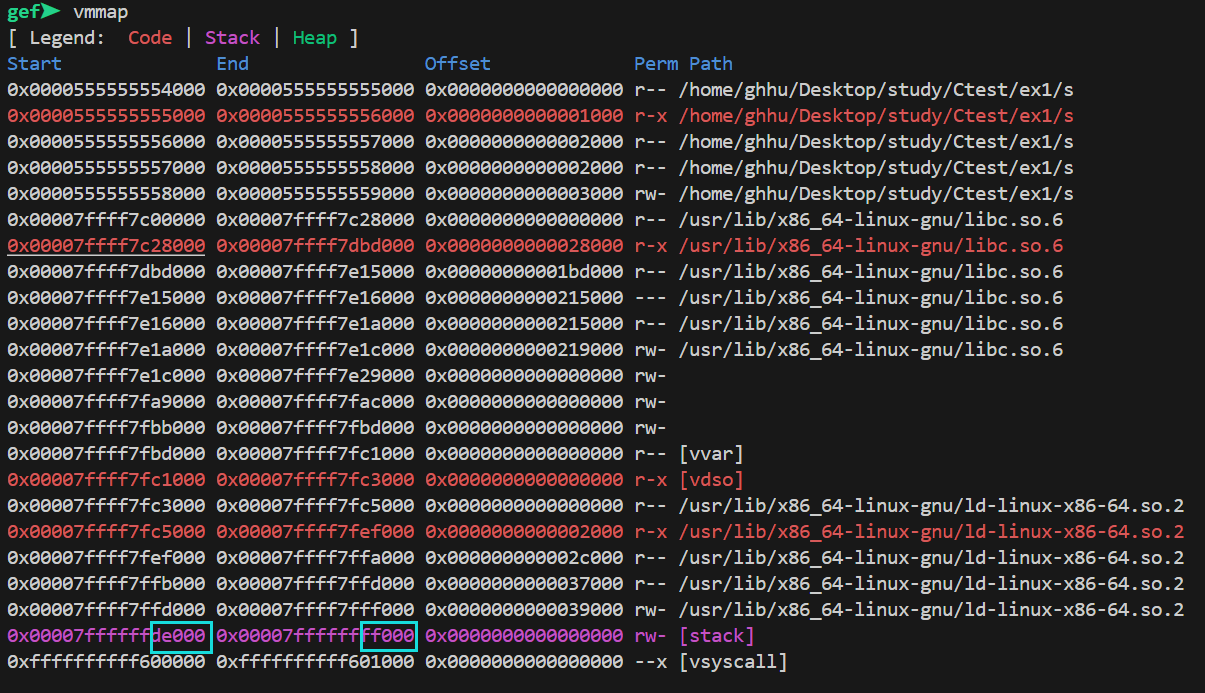This screenshot has height=693, width=1205.
Task: Select the red libc.so.6 r-x path
Action: click(871, 246)
